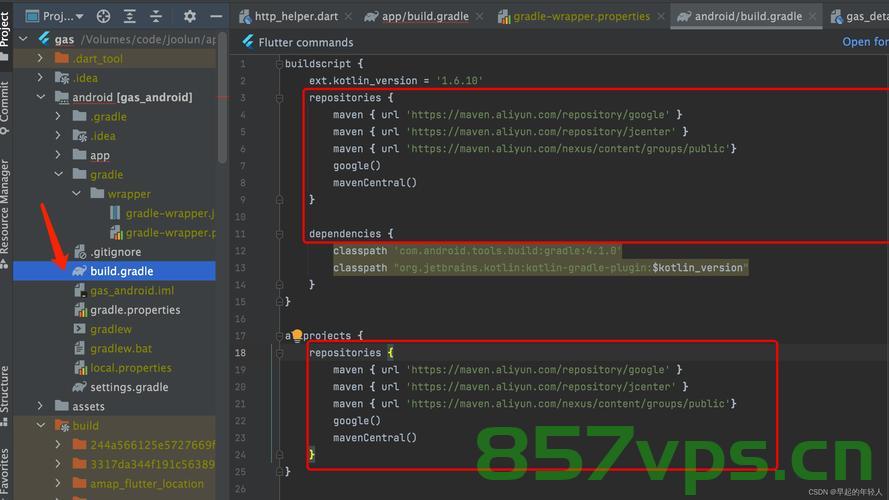Click the Collapse All icon in project toolbar
889x500 pixels.
(x=156, y=16)
